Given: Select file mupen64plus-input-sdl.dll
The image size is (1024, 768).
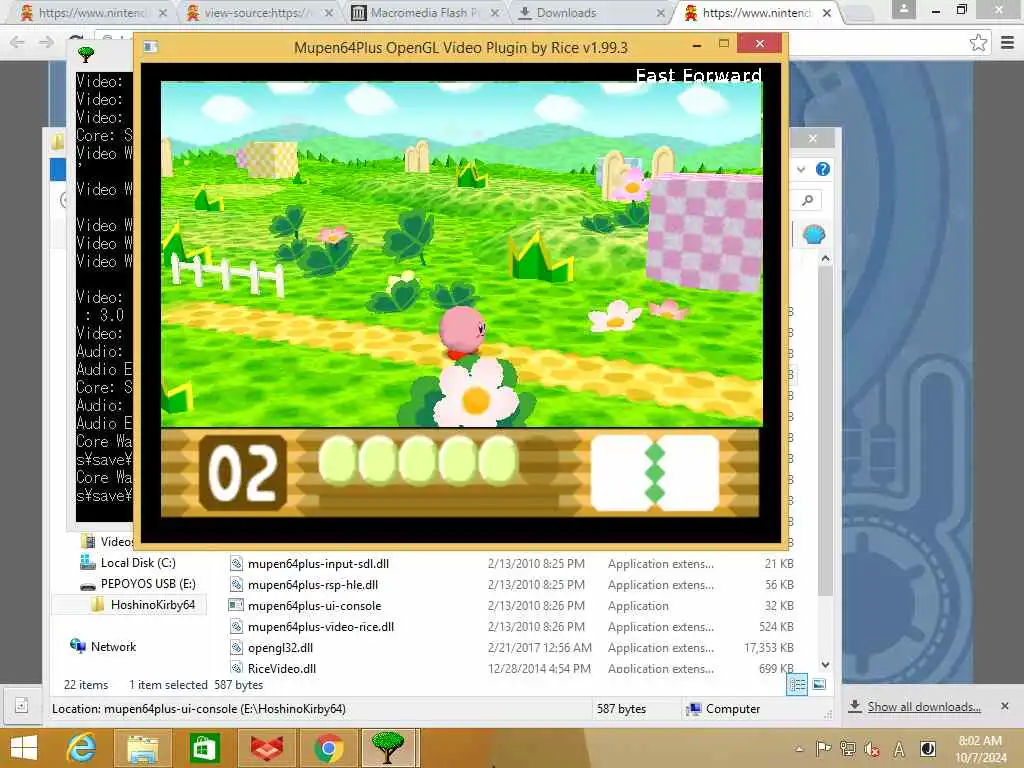Looking at the screenshot, I should pos(318,564).
